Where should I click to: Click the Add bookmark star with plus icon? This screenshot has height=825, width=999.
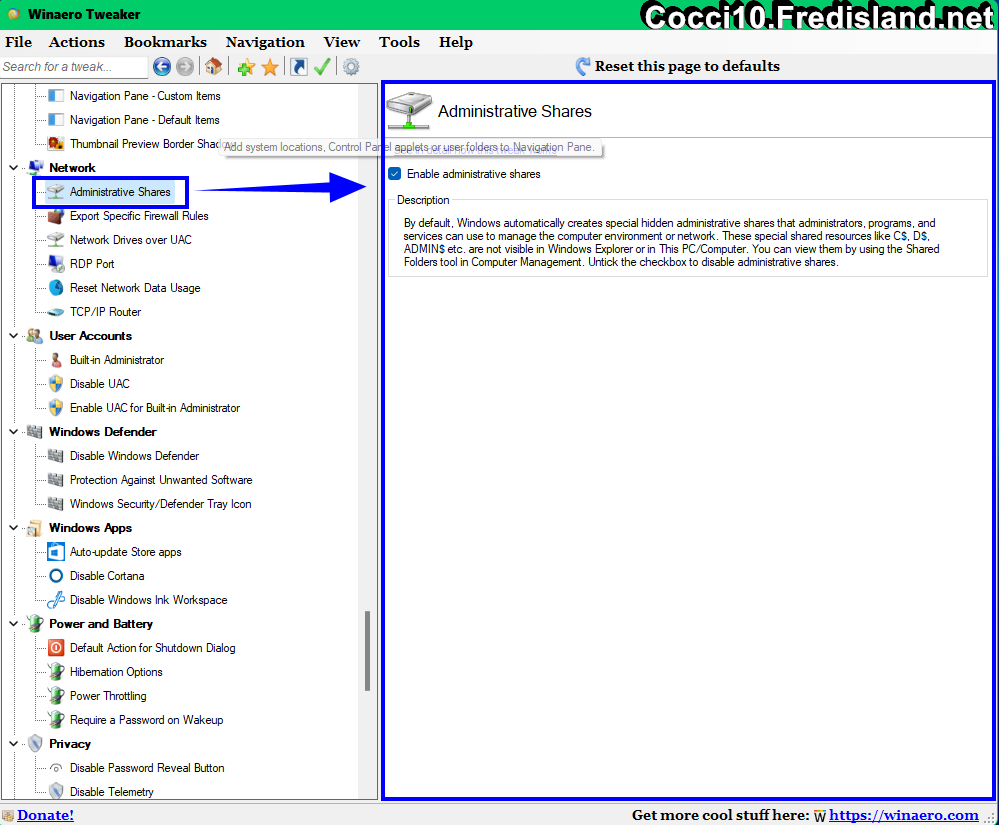246,67
